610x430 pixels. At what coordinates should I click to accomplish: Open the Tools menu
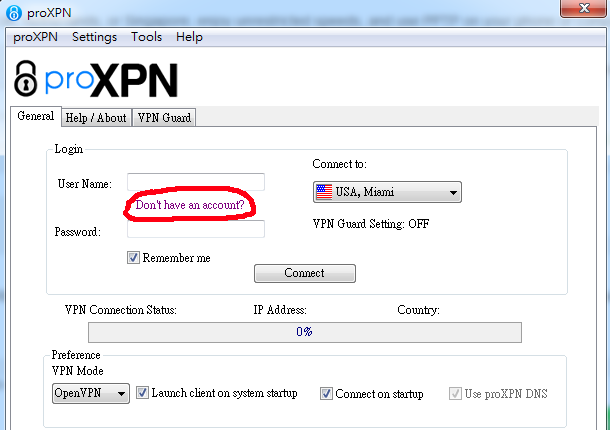pos(146,37)
